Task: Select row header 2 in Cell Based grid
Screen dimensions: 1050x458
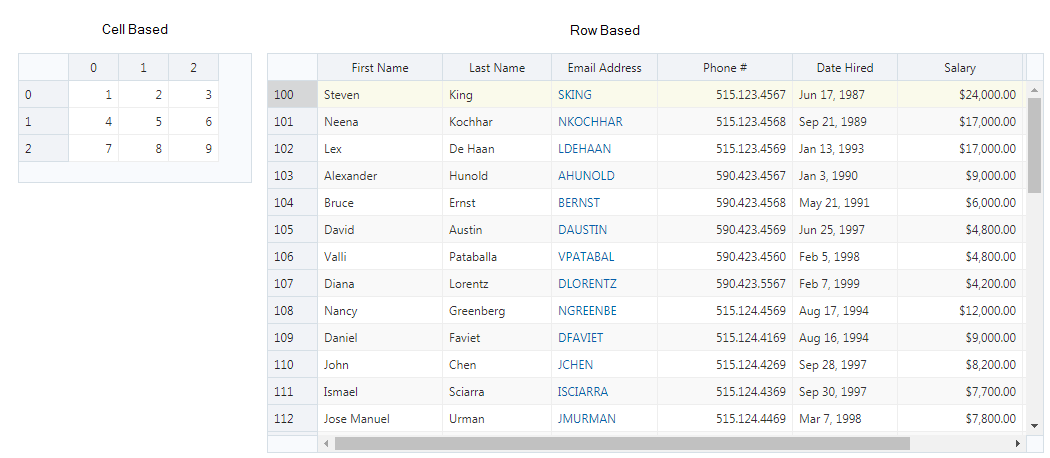Action: pos(44,149)
